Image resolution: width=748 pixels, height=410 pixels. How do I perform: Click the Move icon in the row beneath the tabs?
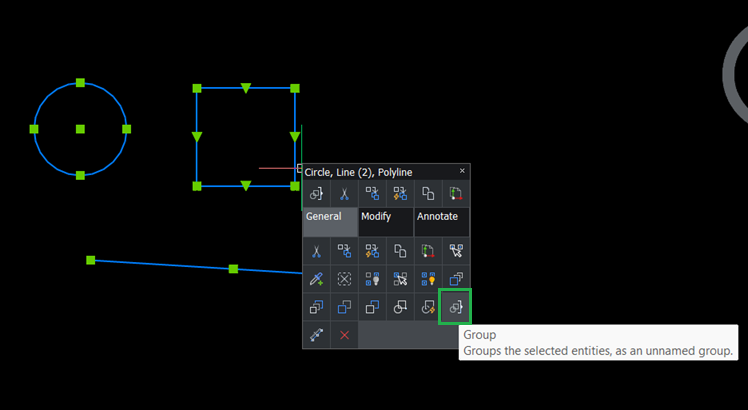pyautogui.click(x=344, y=251)
